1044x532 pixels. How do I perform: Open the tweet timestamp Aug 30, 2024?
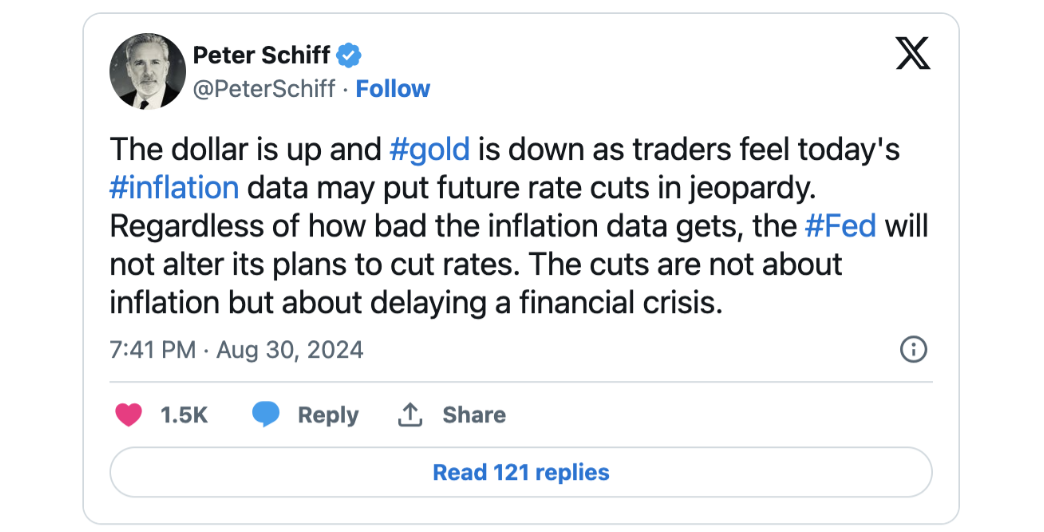pyautogui.click(x=290, y=350)
